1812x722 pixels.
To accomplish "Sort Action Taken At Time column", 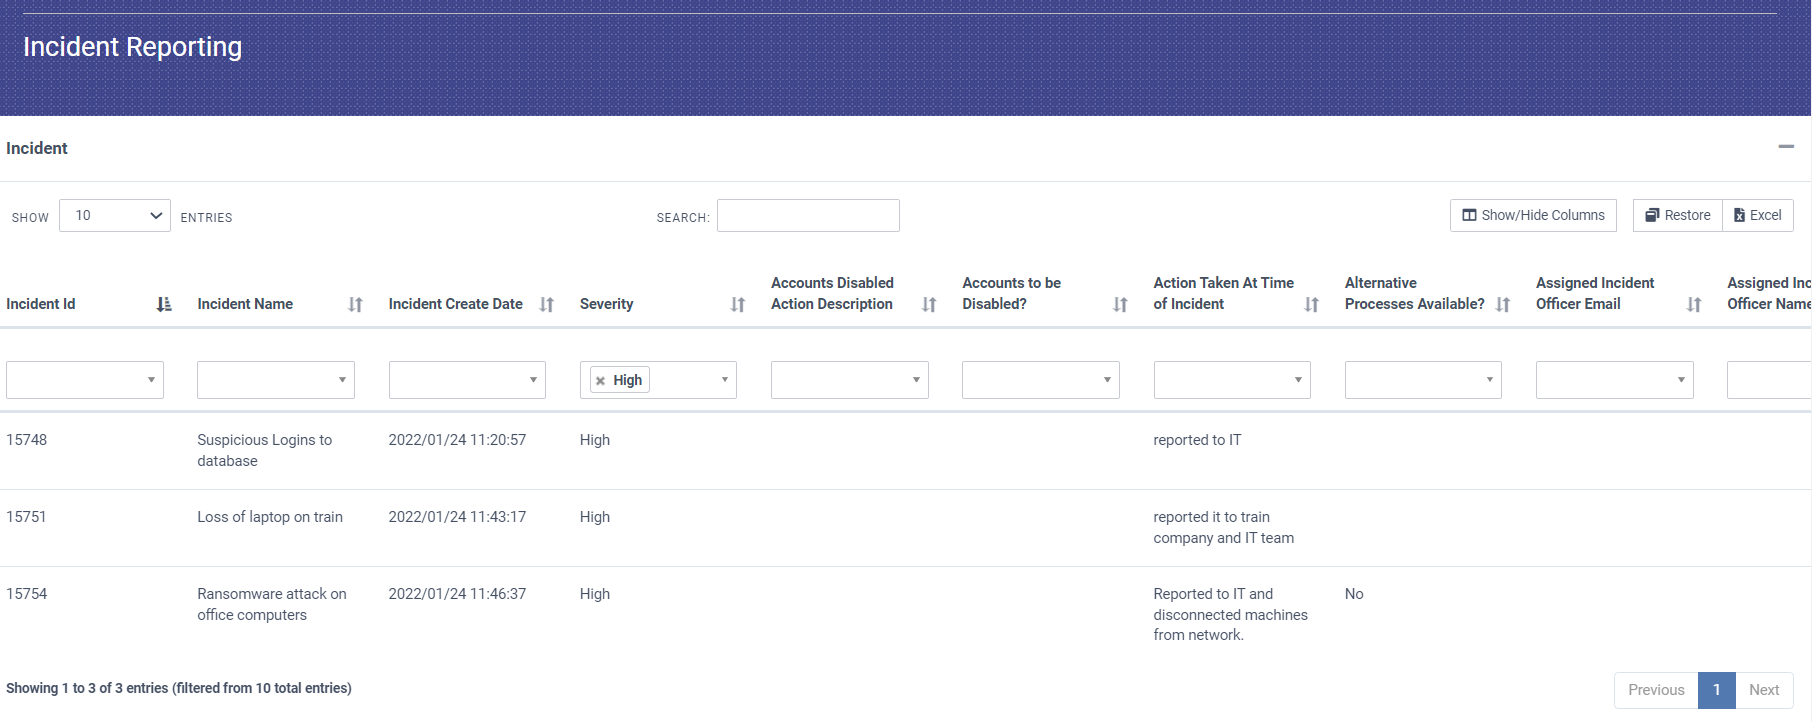I will [x=1311, y=304].
